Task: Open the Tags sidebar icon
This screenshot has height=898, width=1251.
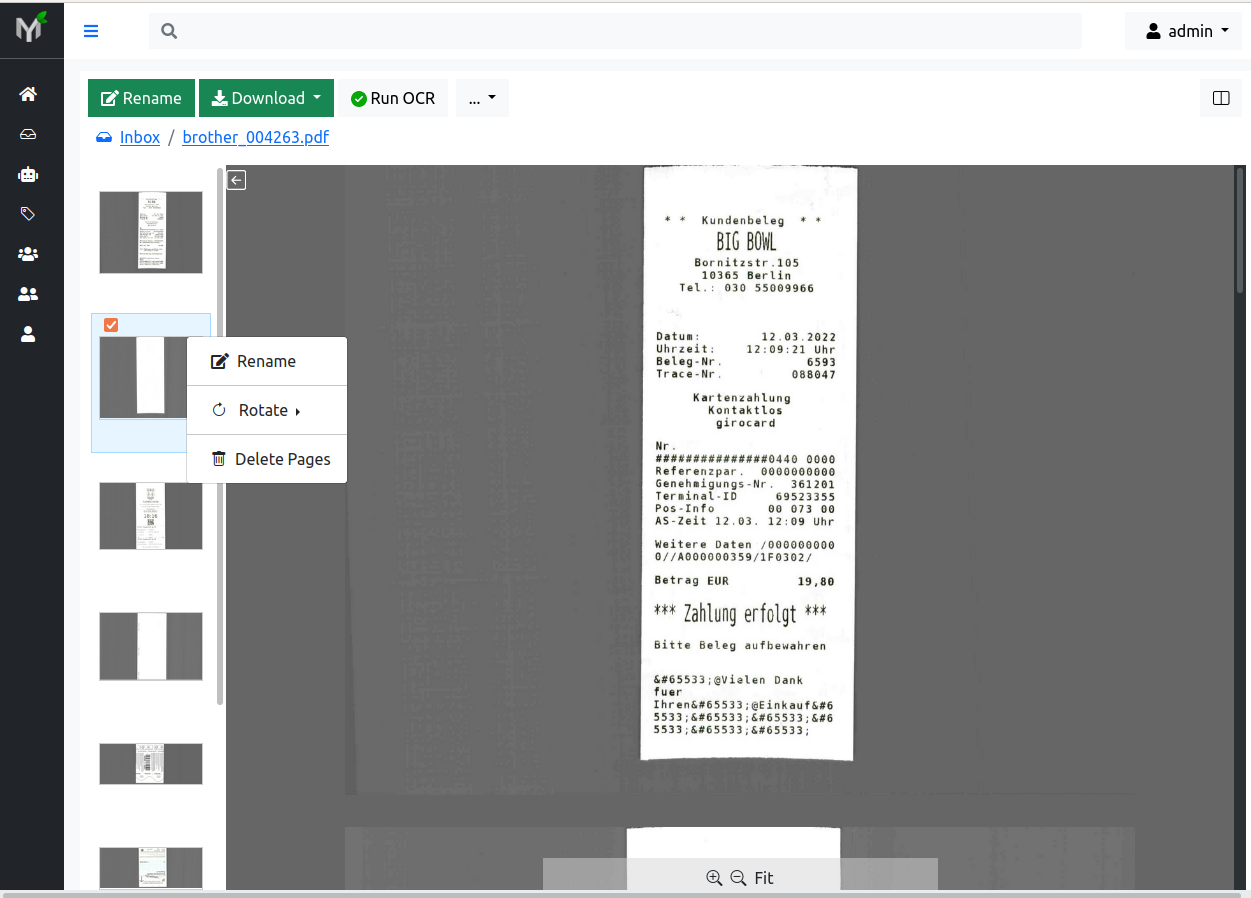Action: tap(28, 214)
